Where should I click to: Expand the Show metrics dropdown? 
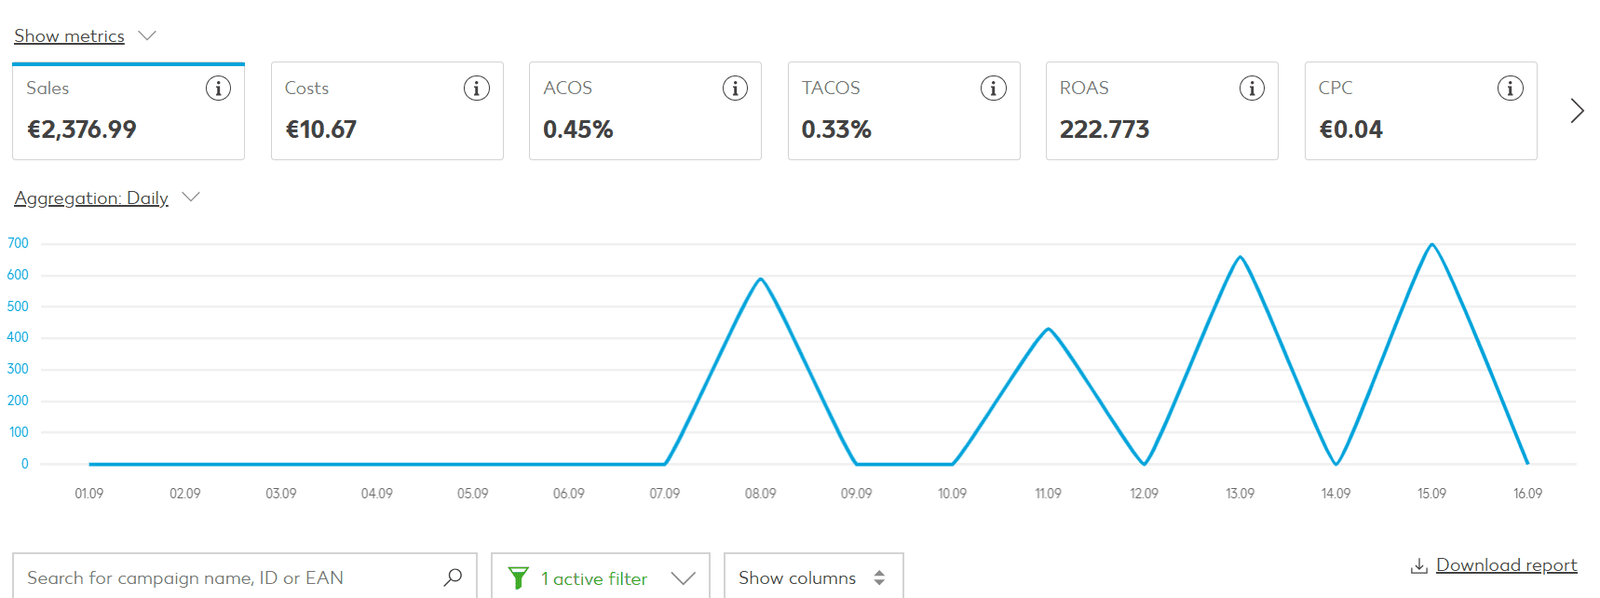coord(85,36)
